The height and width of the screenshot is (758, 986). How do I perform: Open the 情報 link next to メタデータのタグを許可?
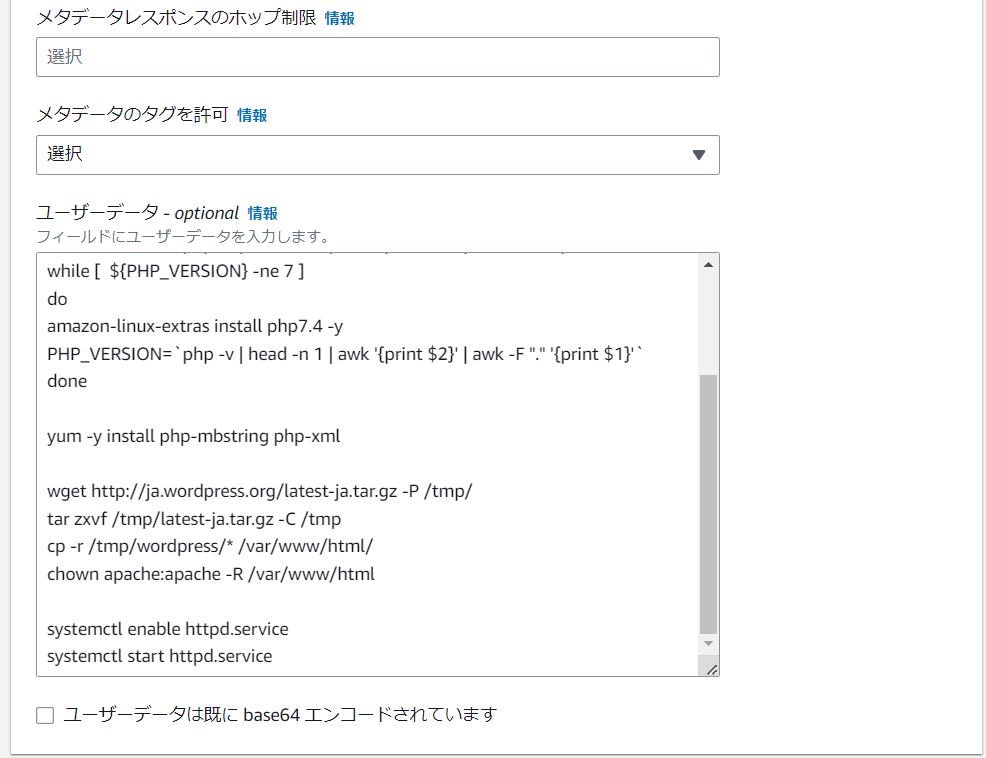[252, 115]
